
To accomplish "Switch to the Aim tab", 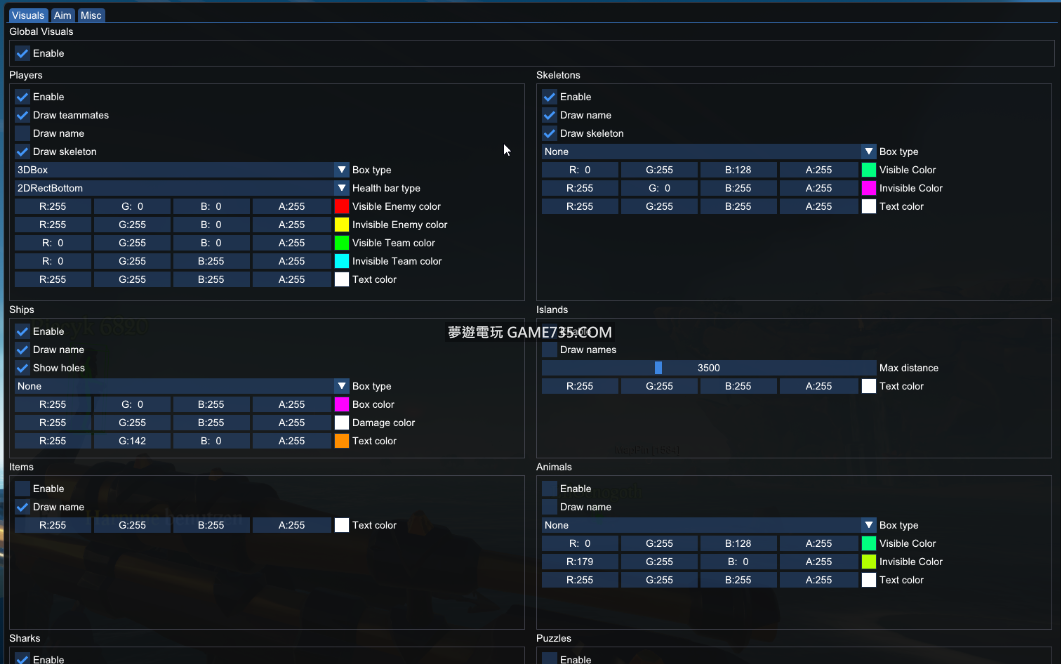I will coord(62,15).
